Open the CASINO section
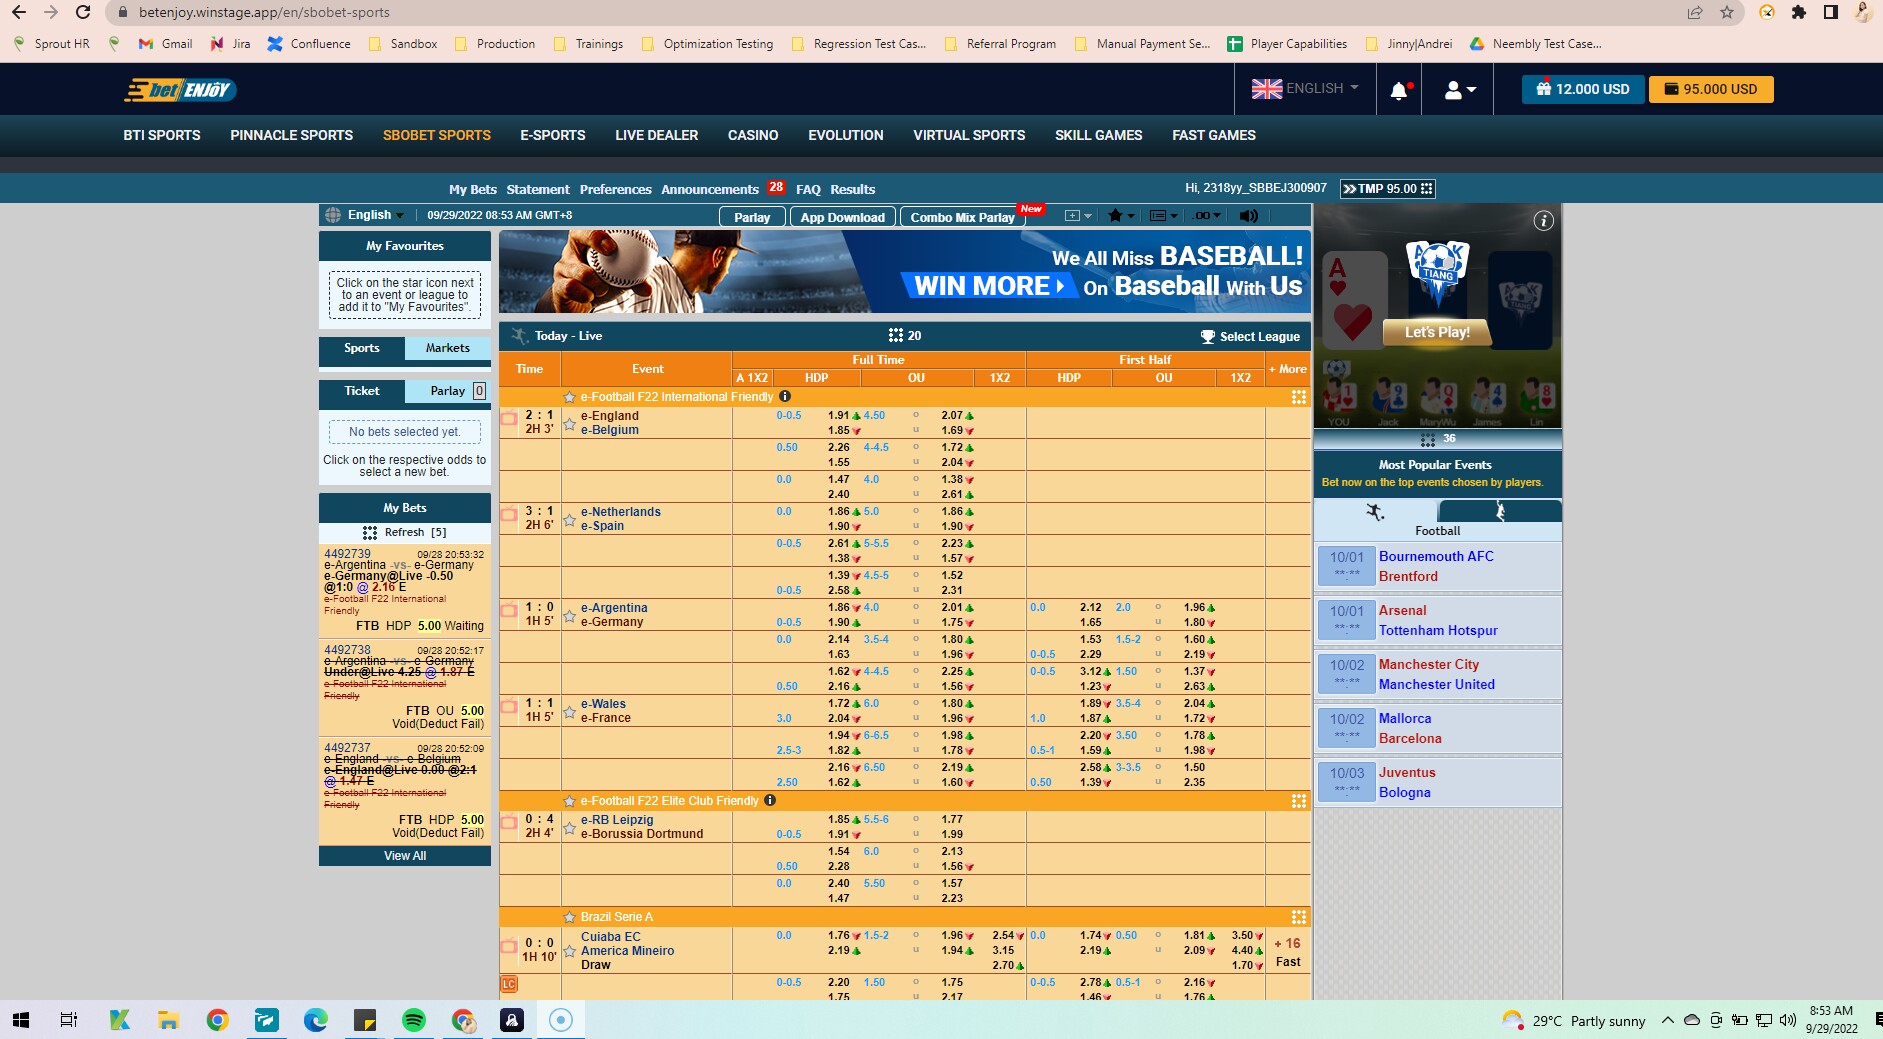 [753, 135]
